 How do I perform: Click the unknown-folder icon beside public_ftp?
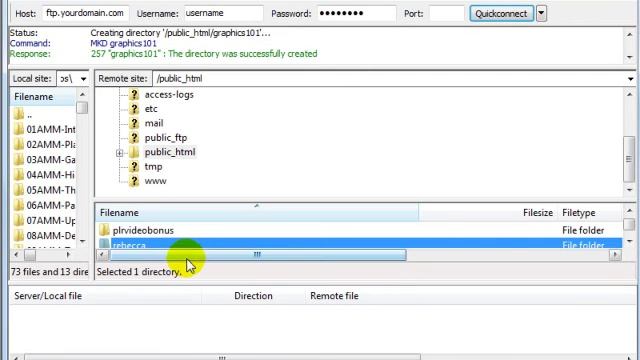[x=134, y=138]
